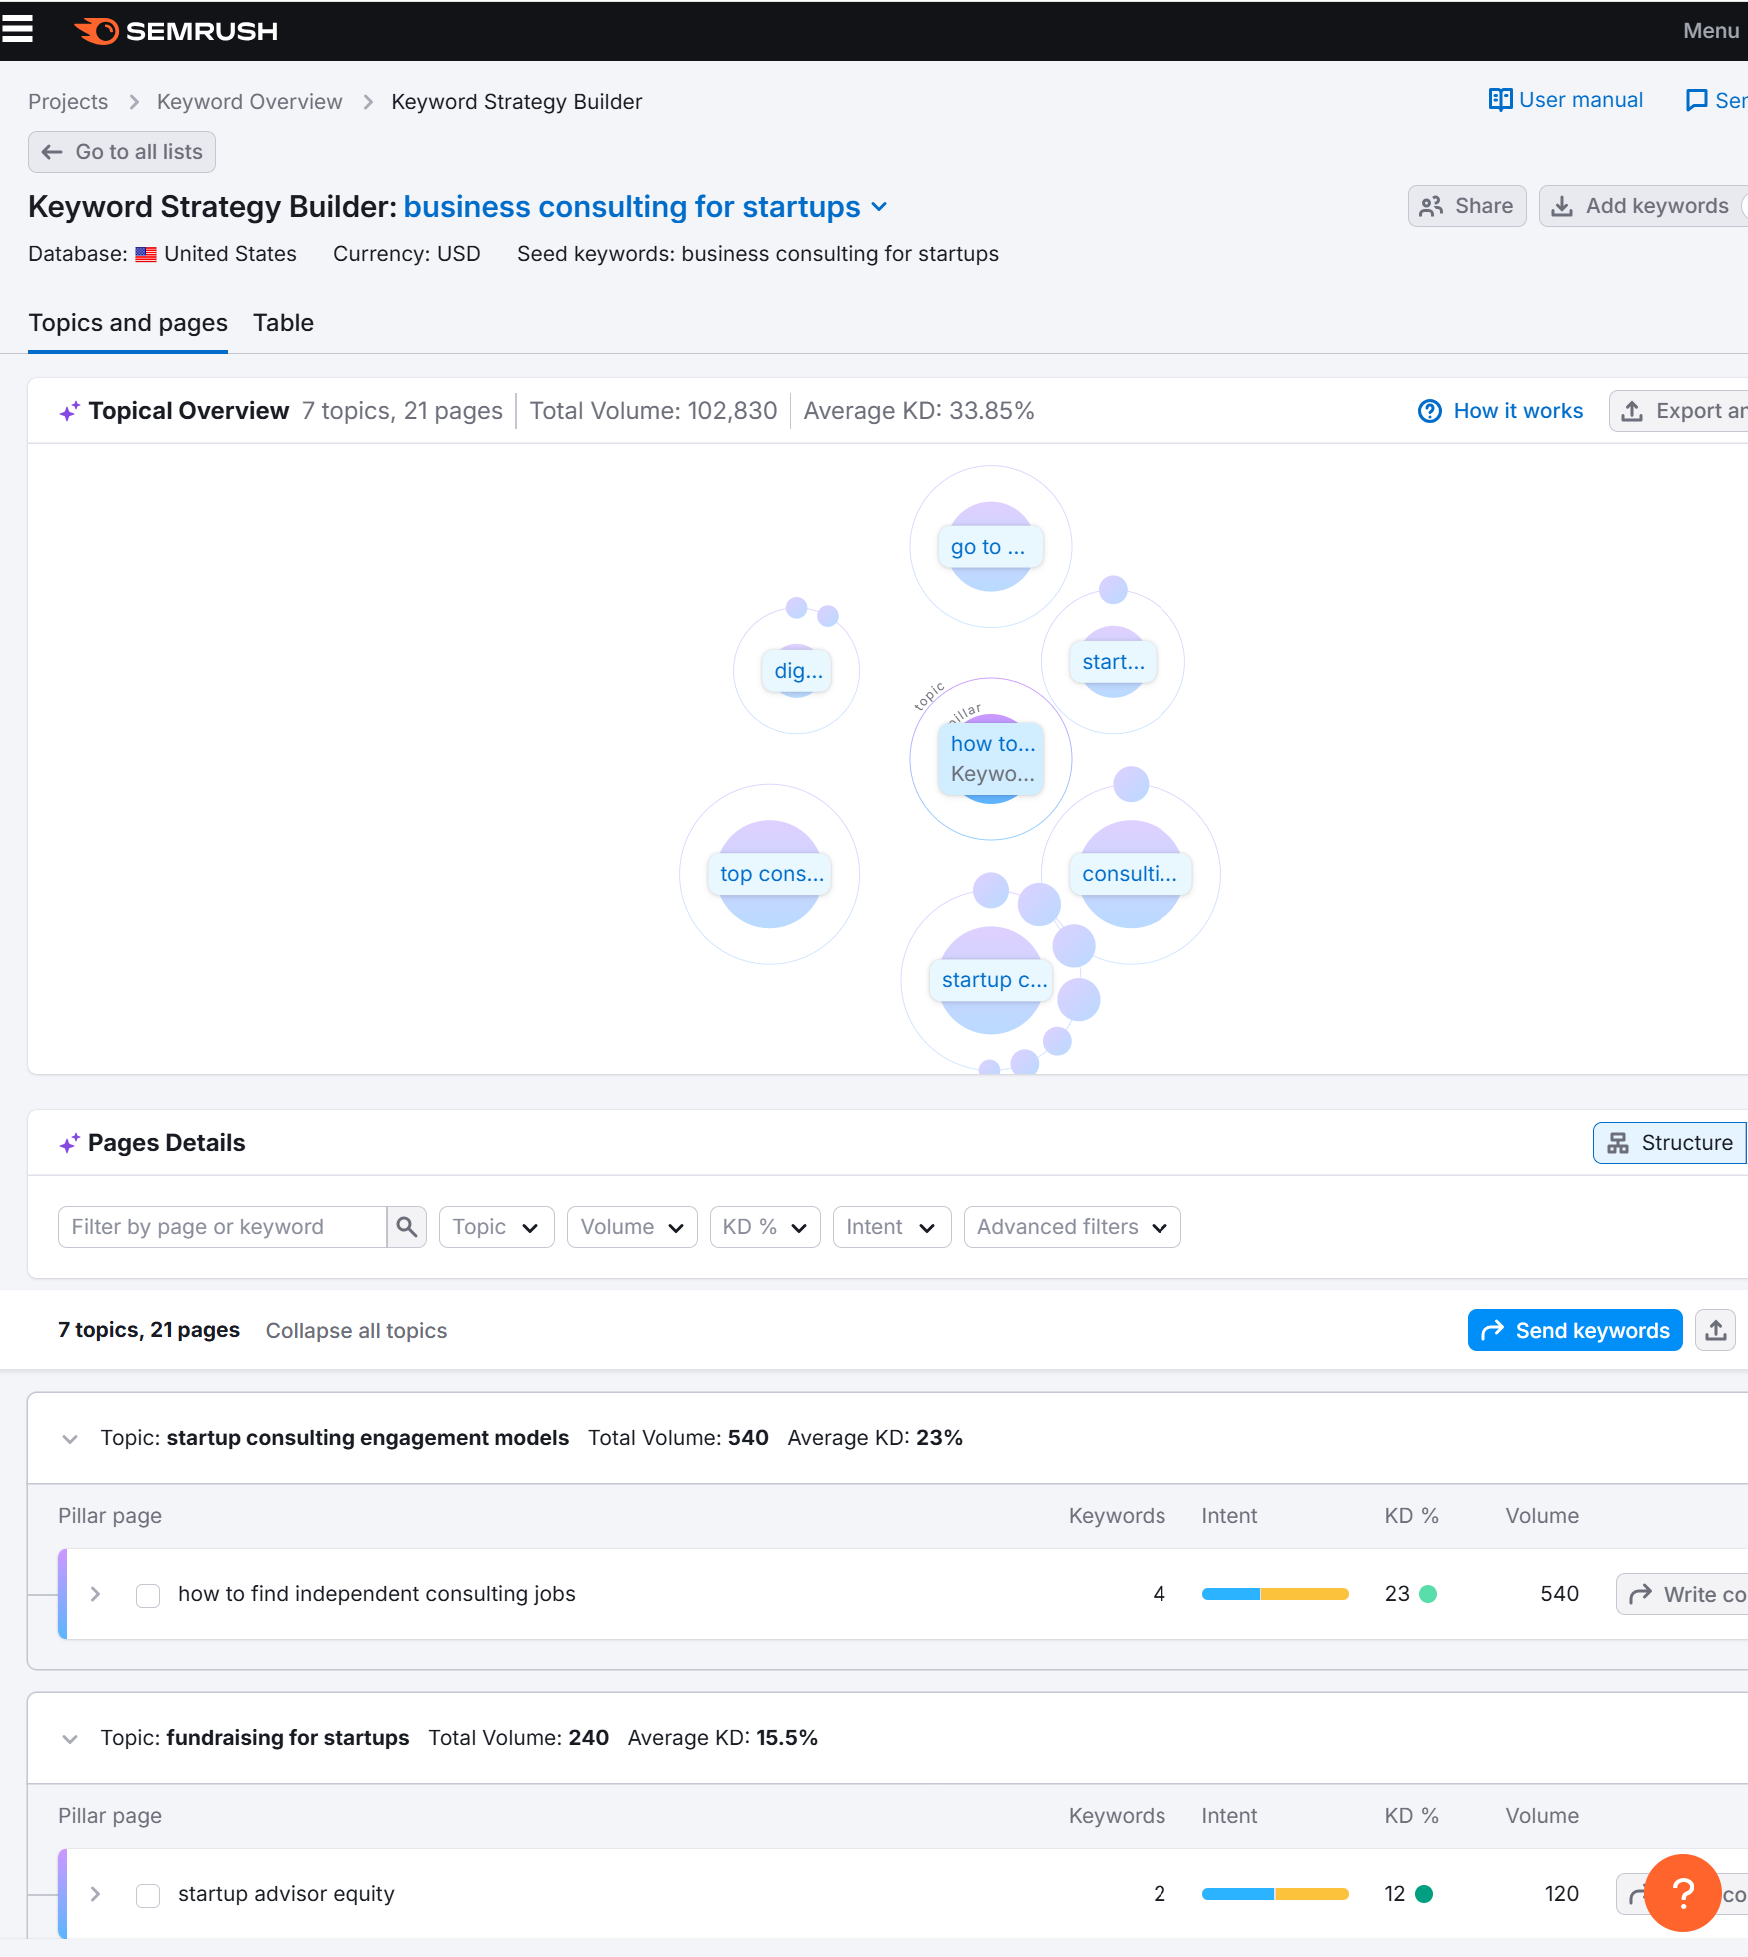Collapse the fundraising for startups topic
The height and width of the screenshot is (1957, 1748).
[70, 1738]
